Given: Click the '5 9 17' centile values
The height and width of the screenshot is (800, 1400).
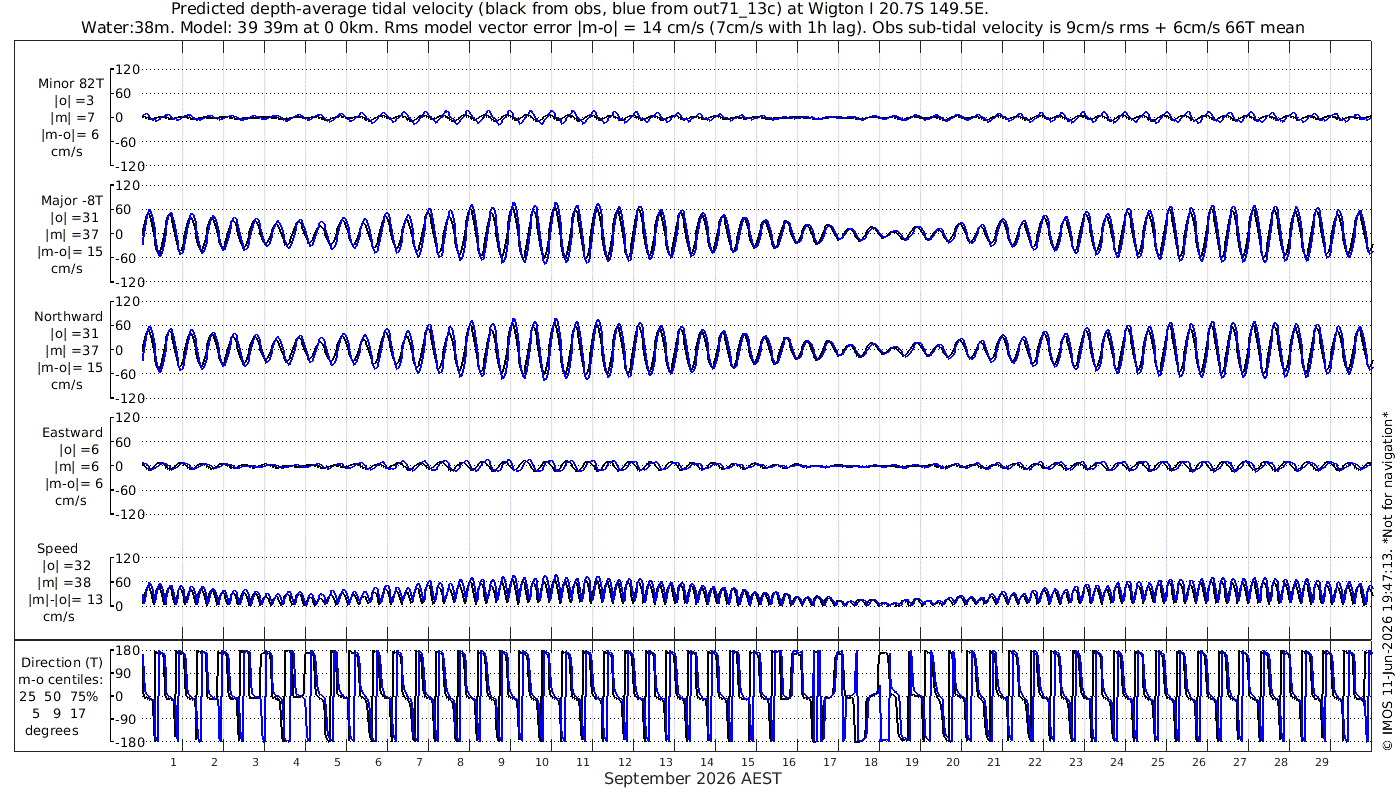Looking at the screenshot, I should click(x=59, y=714).
